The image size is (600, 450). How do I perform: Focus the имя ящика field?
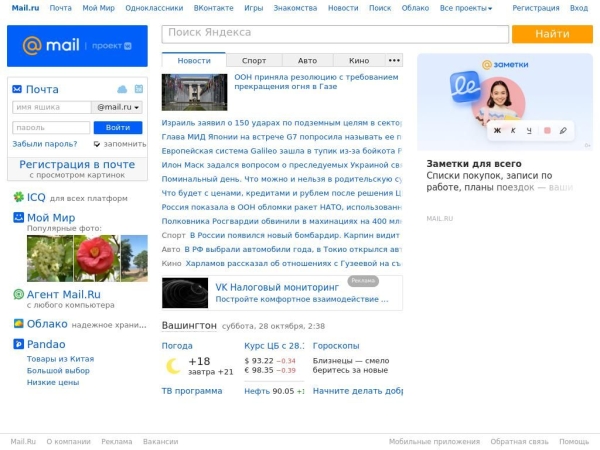[x=52, y=107]
